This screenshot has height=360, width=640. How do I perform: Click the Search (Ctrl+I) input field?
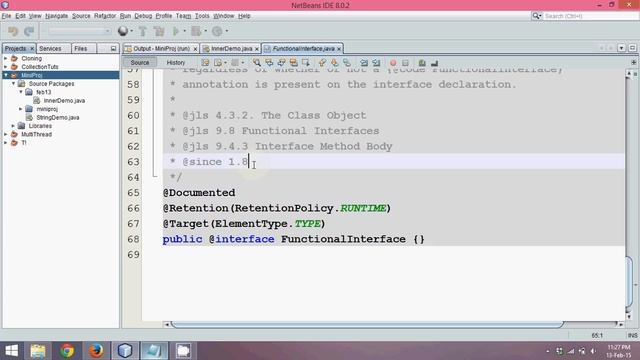click(x=590, y=16)
